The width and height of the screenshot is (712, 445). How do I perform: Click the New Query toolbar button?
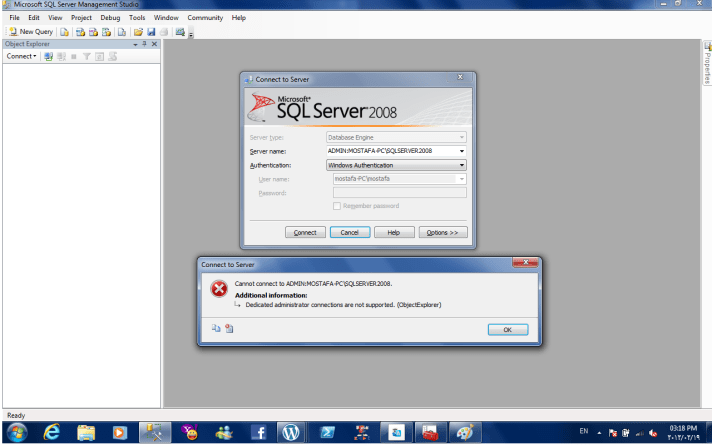point(31,32)
